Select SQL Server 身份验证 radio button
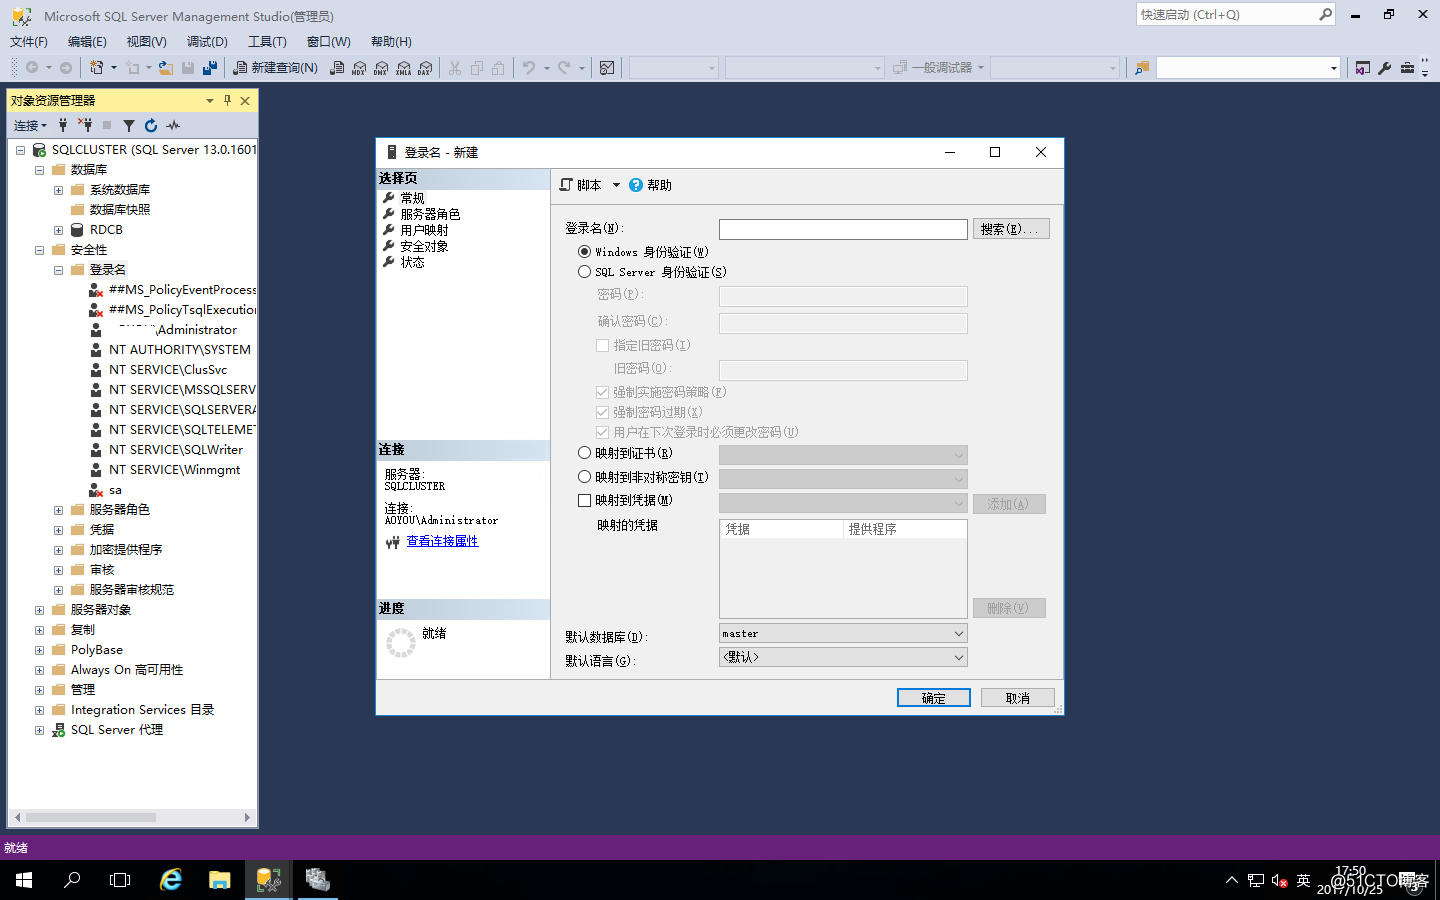This screenshot has width=1440, height=900. [x=585, y=272]
